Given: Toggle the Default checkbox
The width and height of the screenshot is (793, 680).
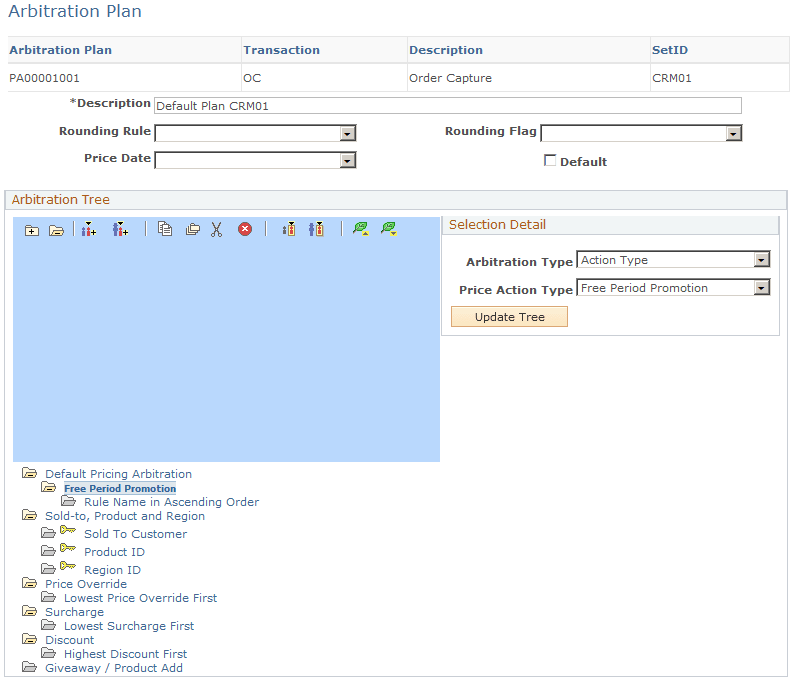Looking at the screenshot, I should coord(550,160).
